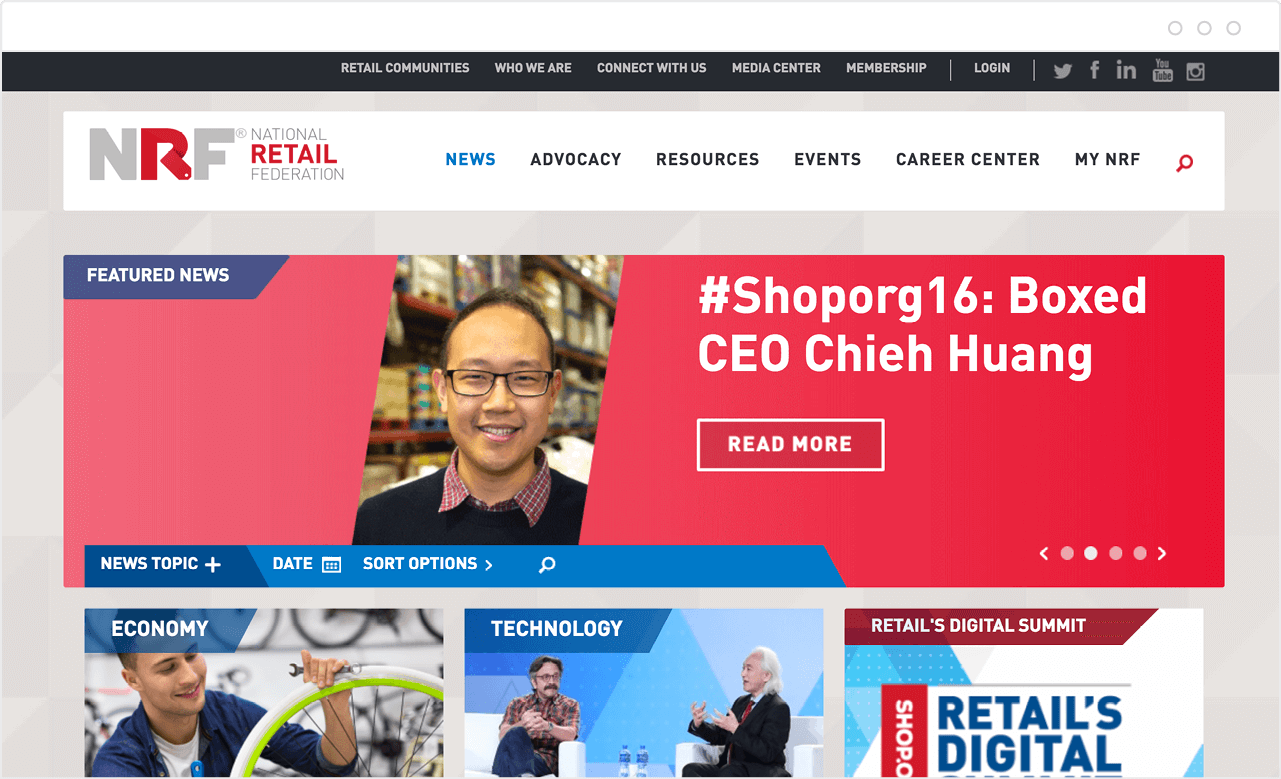Click the Read More button
The width and height of the screenshot is (1281, 779).
click(790, 445)
